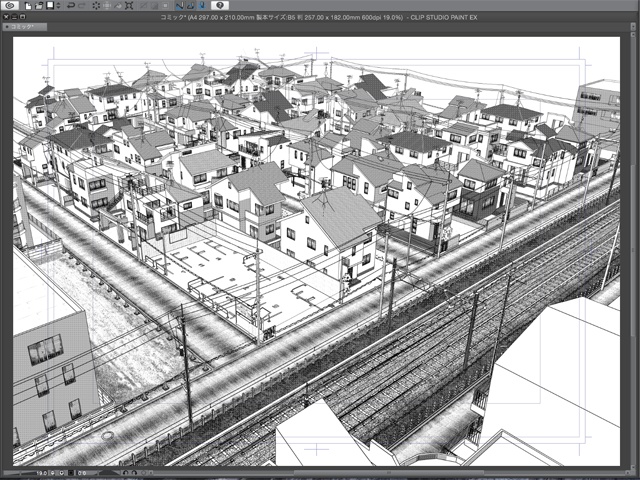Click the zoom slider in the status bar
The height and width of the screenshot is (480, 640).
pyautogui.click(x=19, y=473)
